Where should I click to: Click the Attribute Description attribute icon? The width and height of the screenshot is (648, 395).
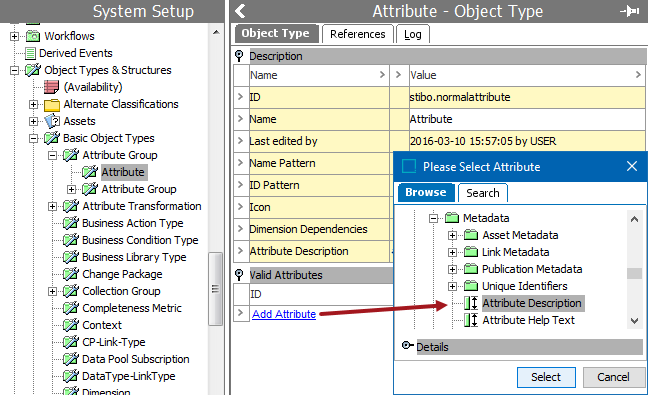click(471, 303)
